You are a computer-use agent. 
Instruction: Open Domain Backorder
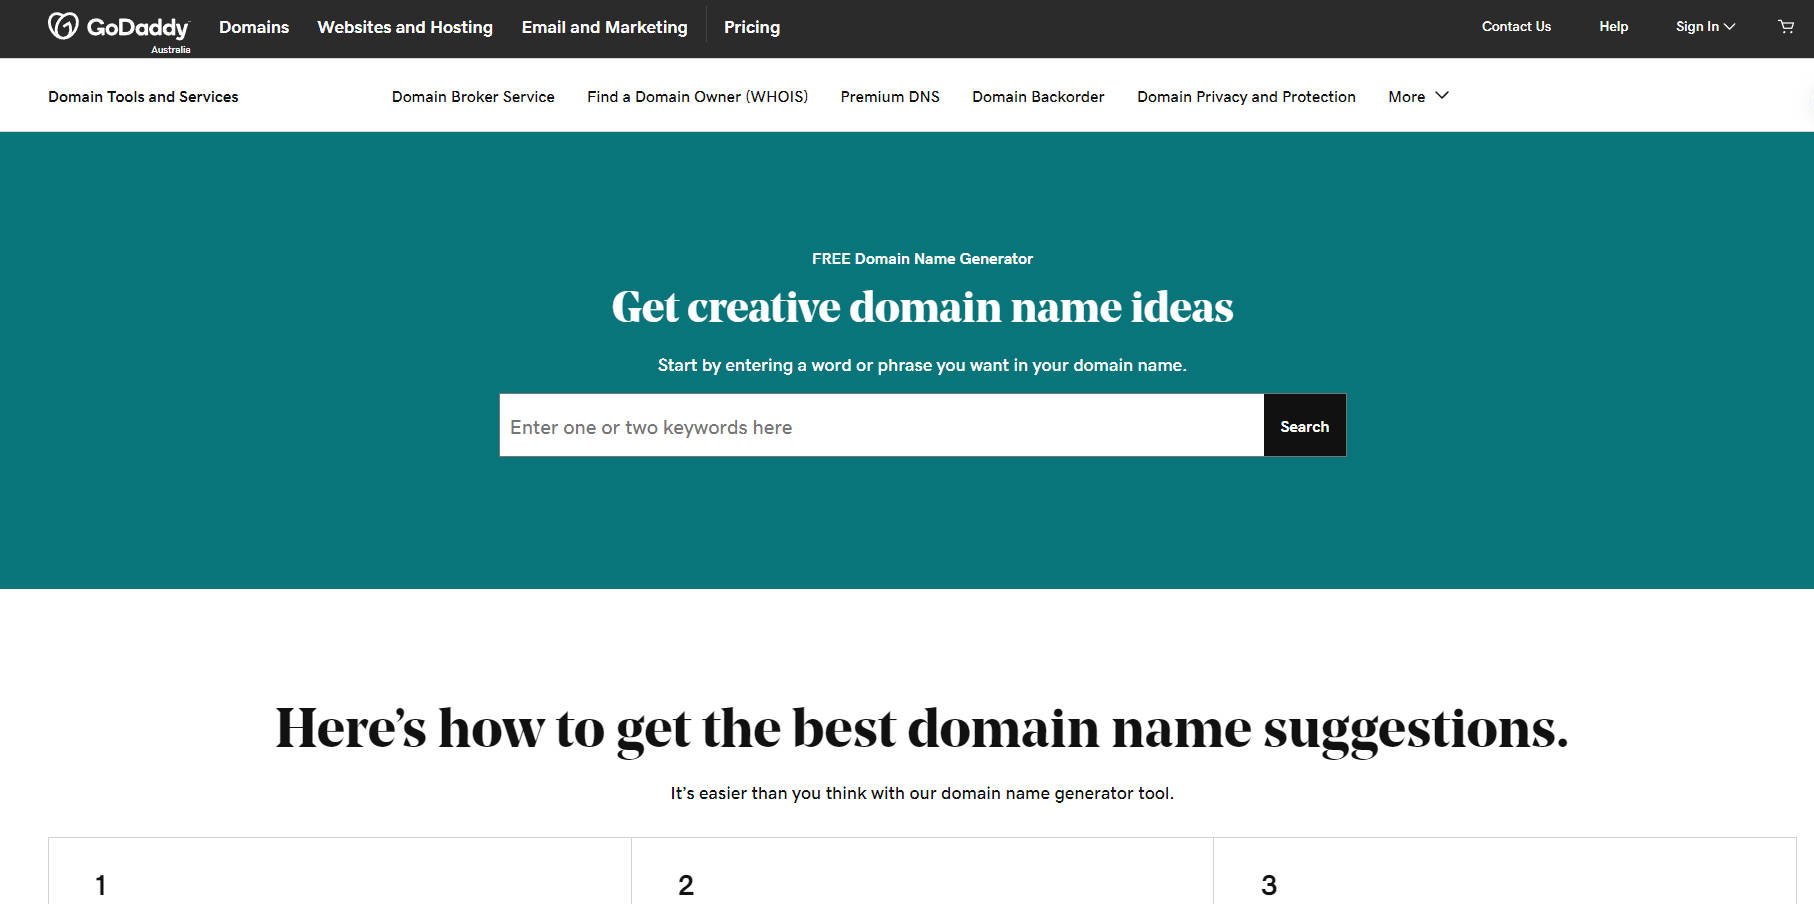[1038, 96]
